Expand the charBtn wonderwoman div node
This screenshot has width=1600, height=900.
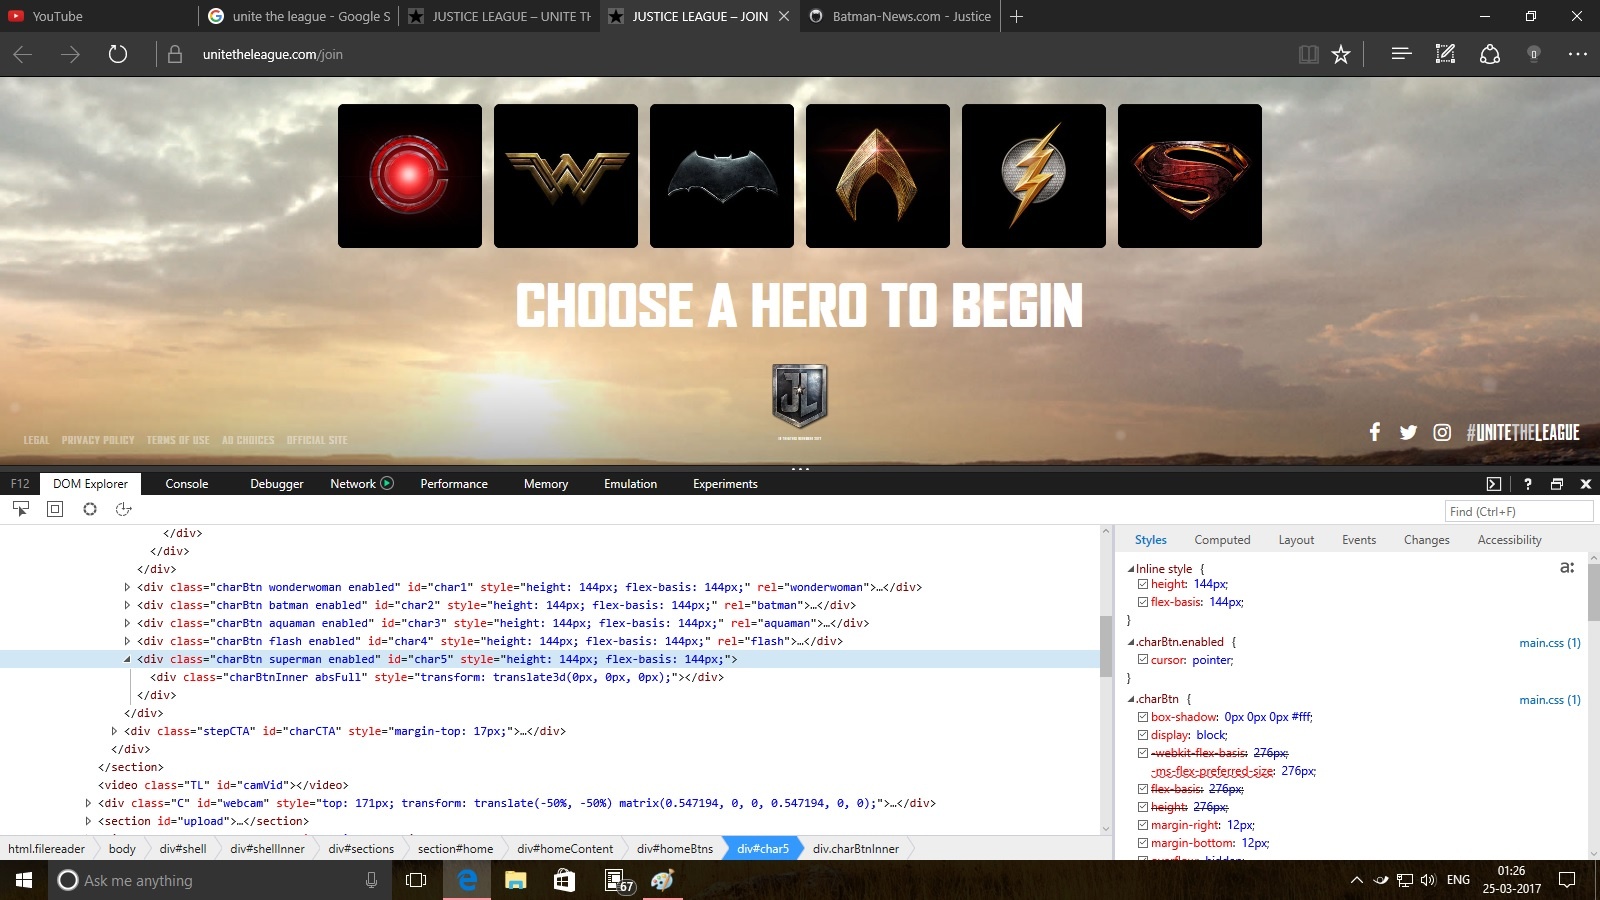[x=127, y=587]
